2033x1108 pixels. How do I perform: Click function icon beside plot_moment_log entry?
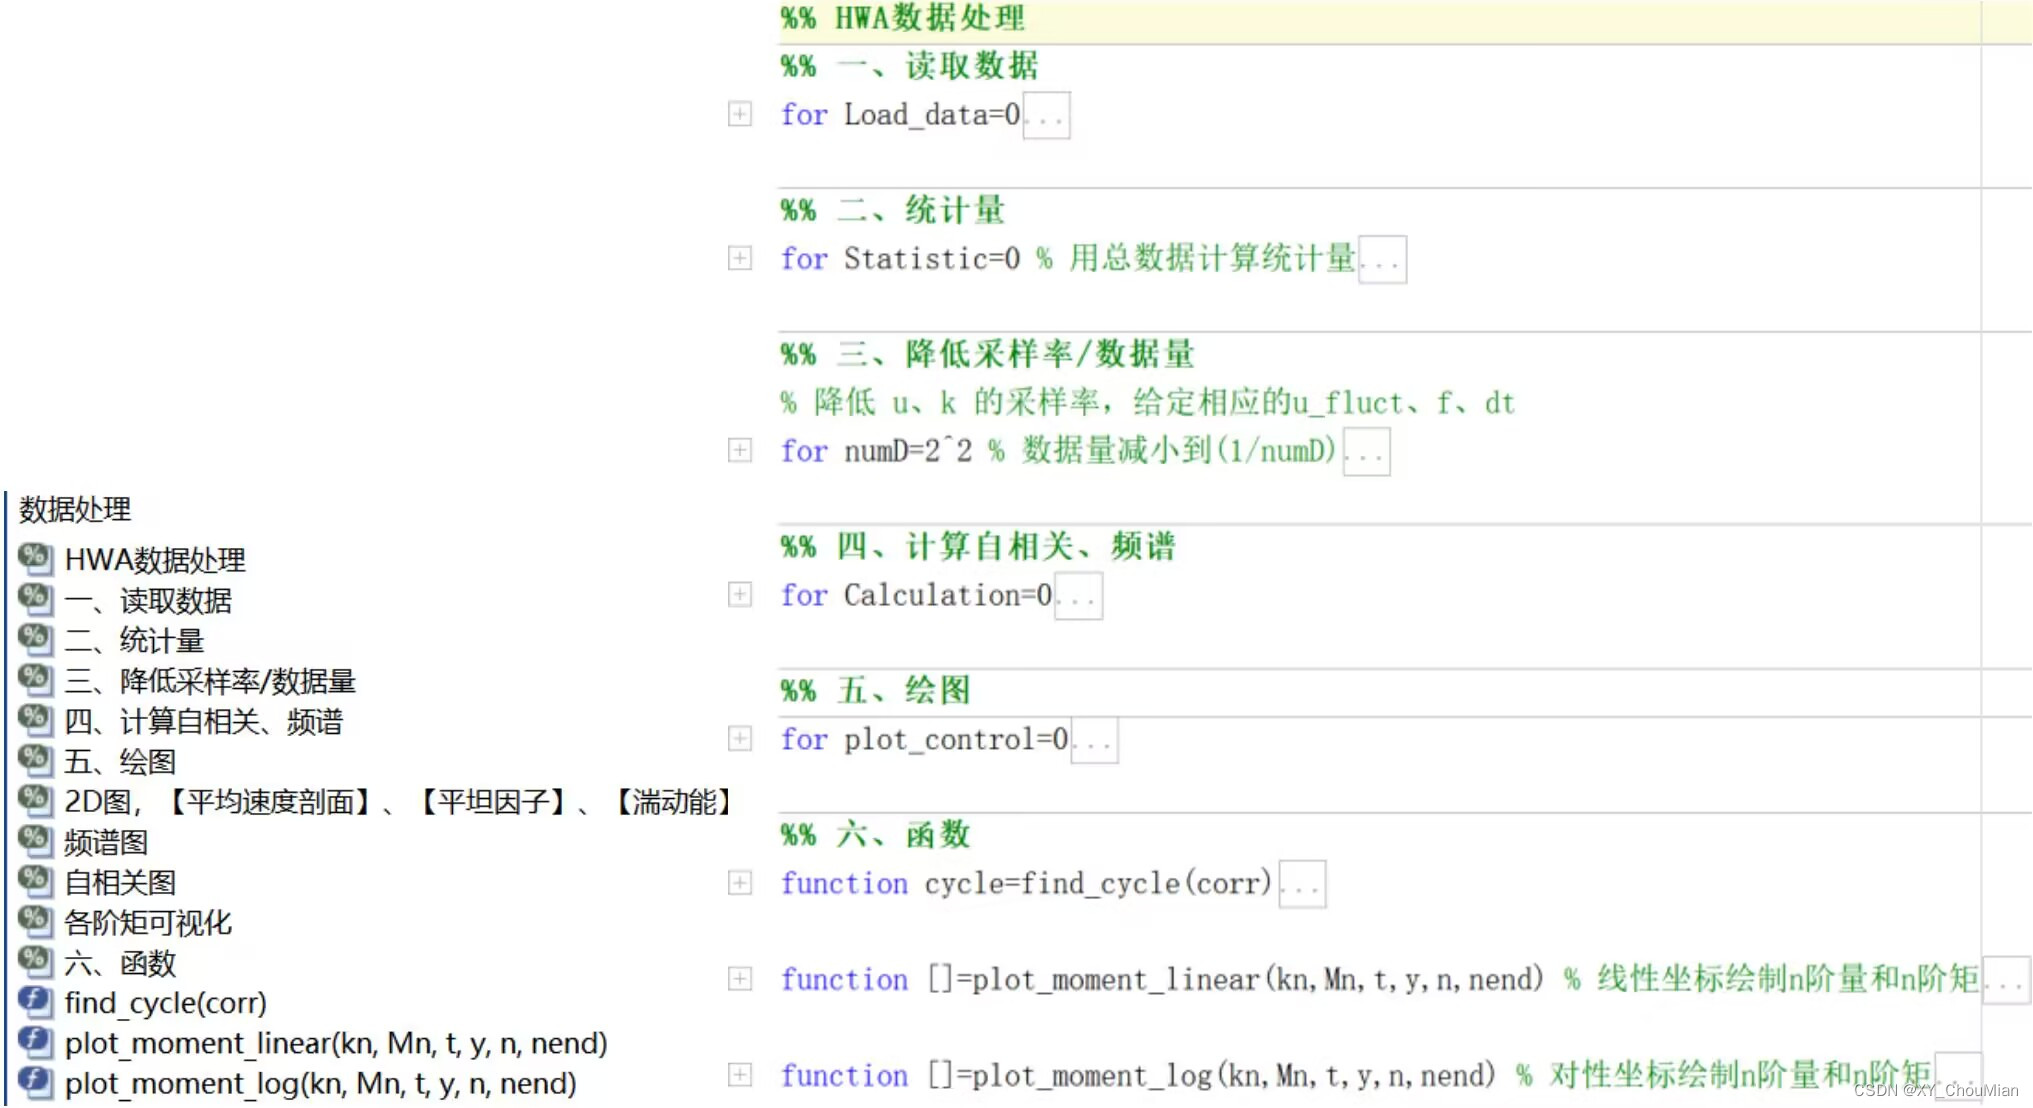(x=35, y=1082)
